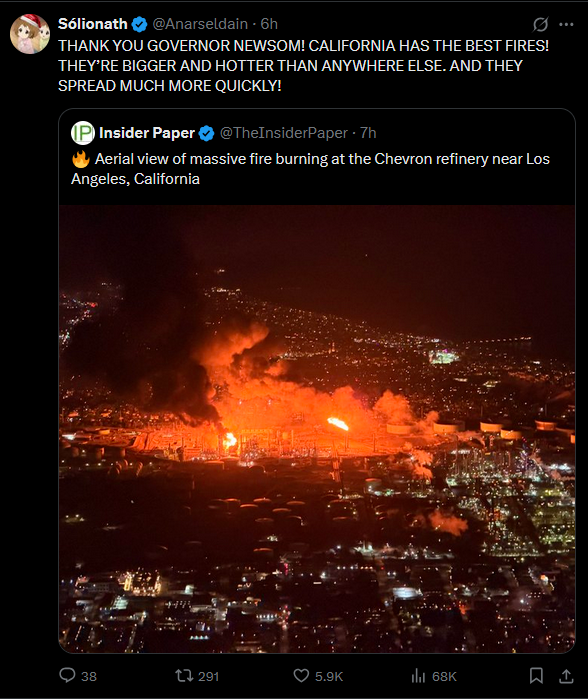Click the 291 reposts count
Screen dimensions: 588x699
[x=209, y=676]
